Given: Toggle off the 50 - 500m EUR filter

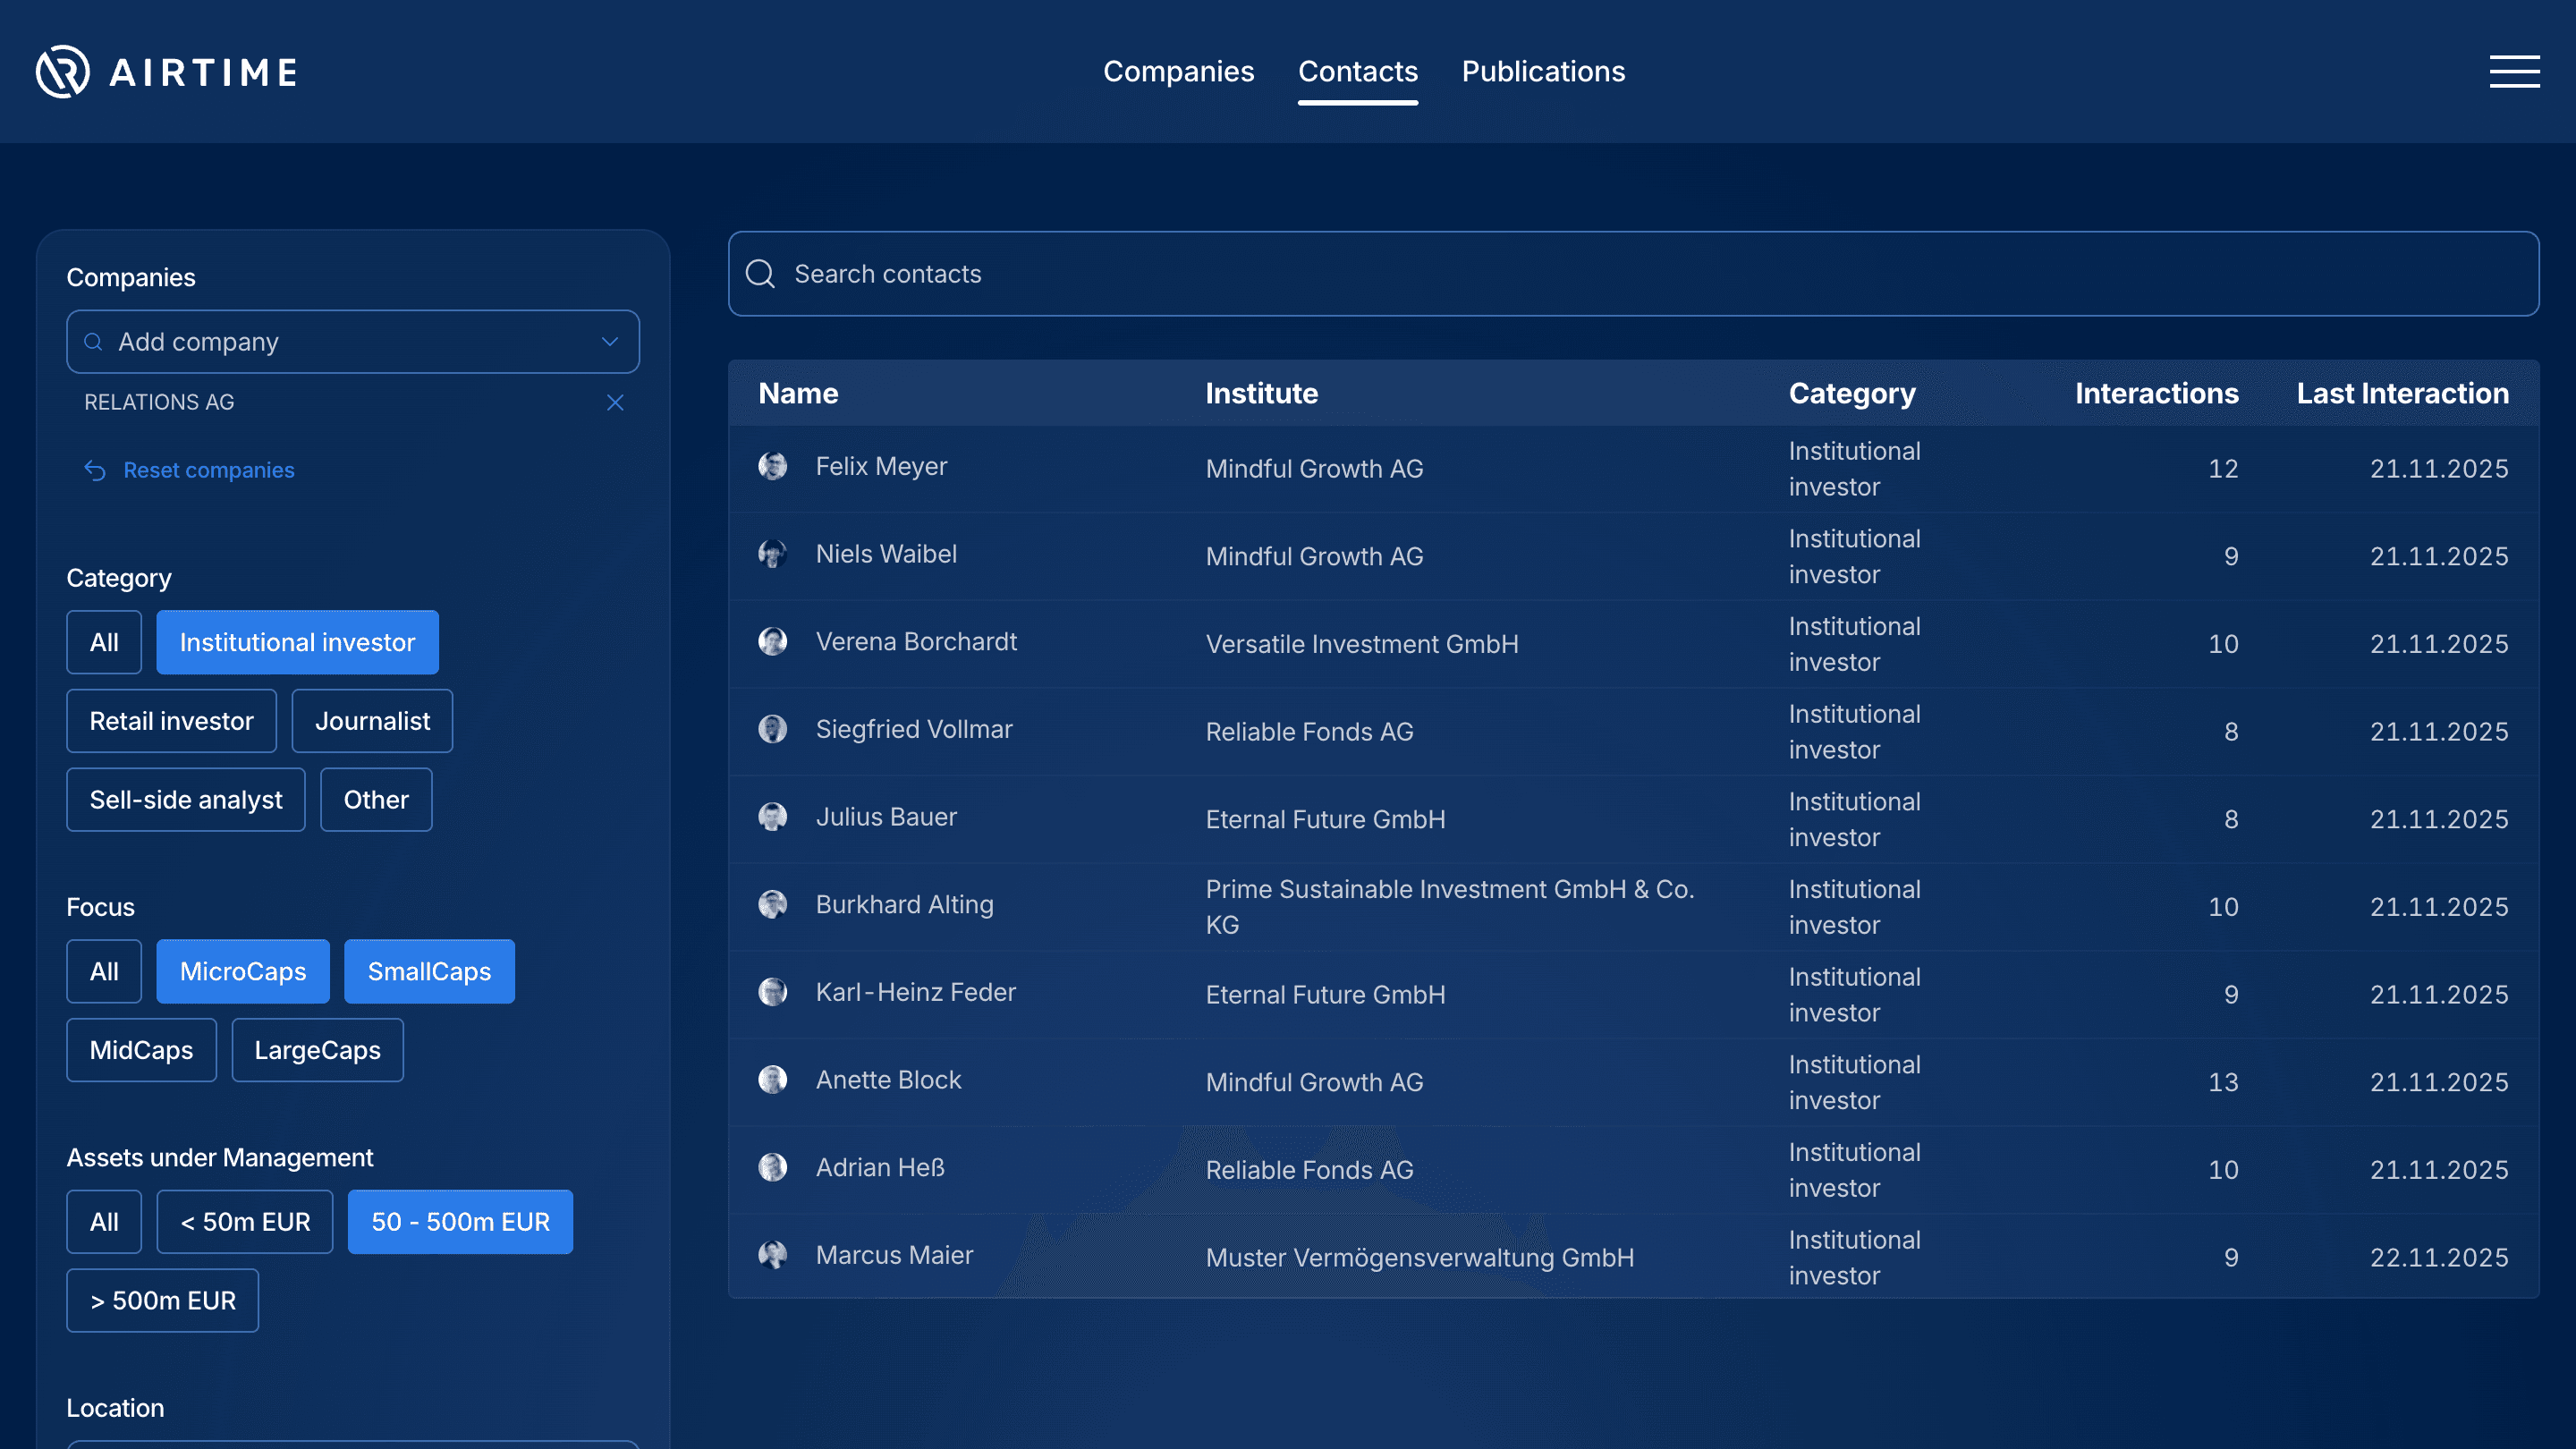Looking at the screenshot, I should click(x=460, y=1221).
